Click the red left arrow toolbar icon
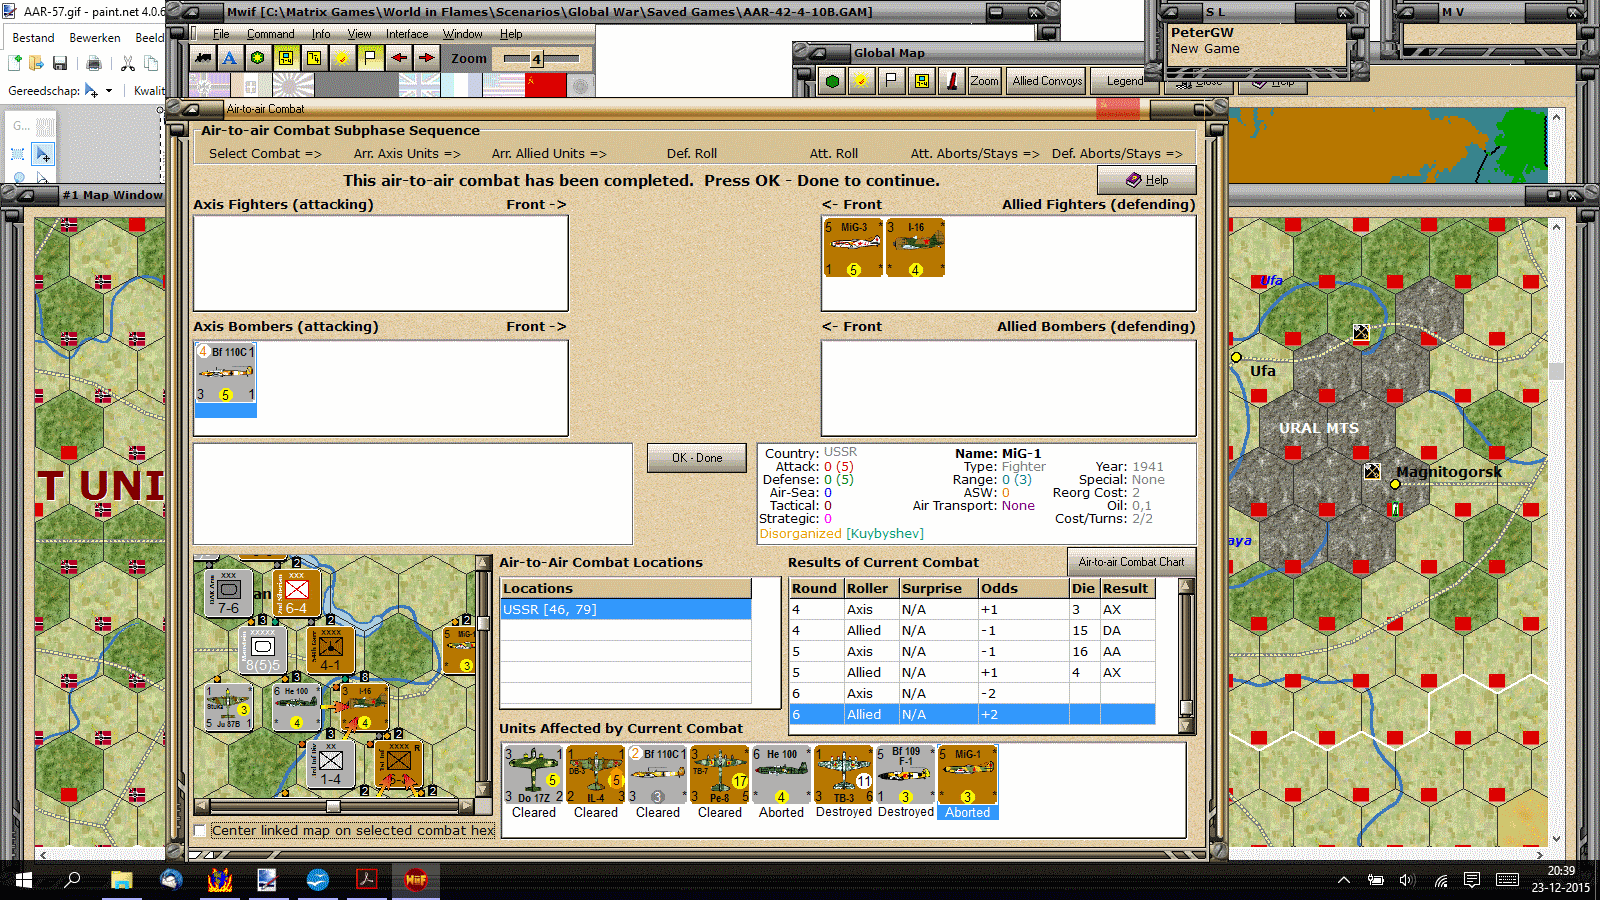The image size is (1600, 900). tap(398, 58)
